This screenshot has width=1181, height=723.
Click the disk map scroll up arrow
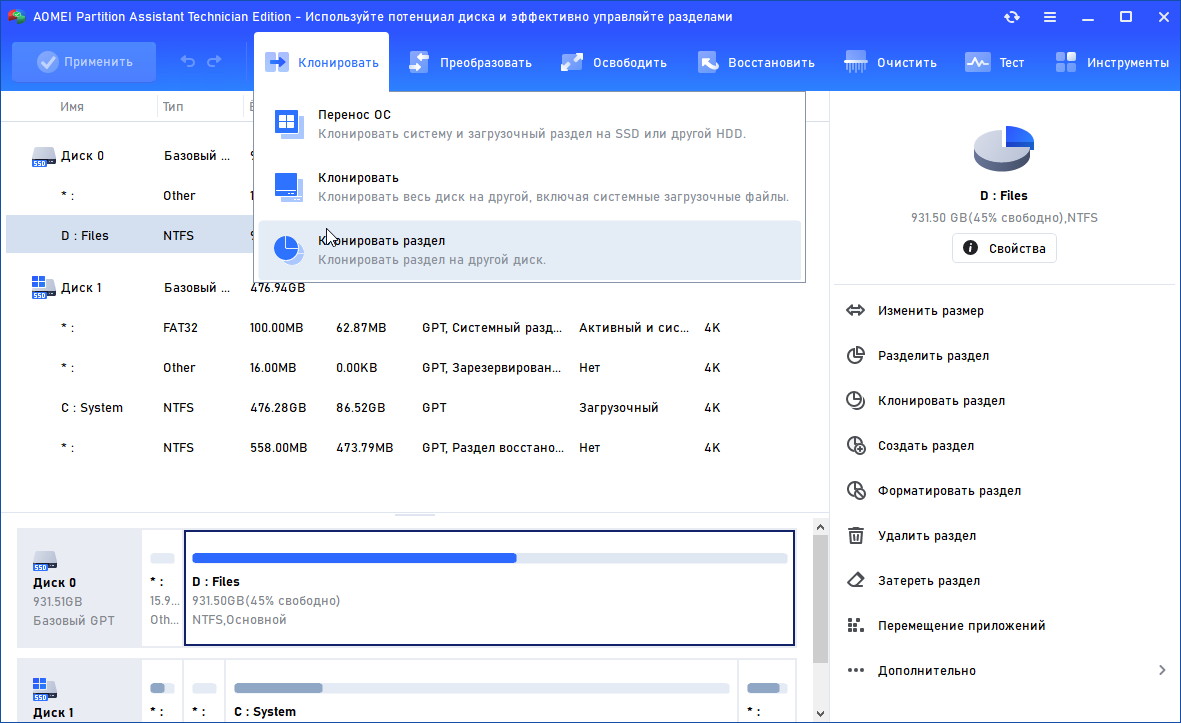[x=820, y=527]
